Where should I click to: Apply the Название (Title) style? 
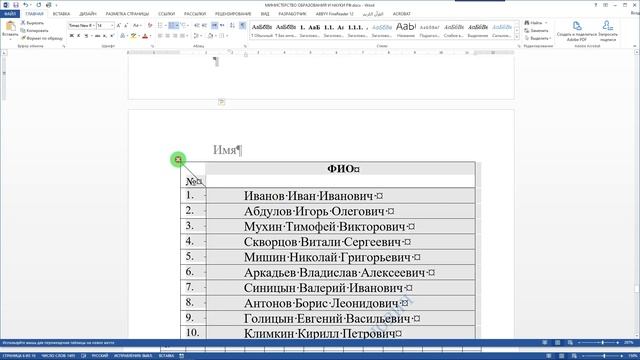click(x=406, y=31)
